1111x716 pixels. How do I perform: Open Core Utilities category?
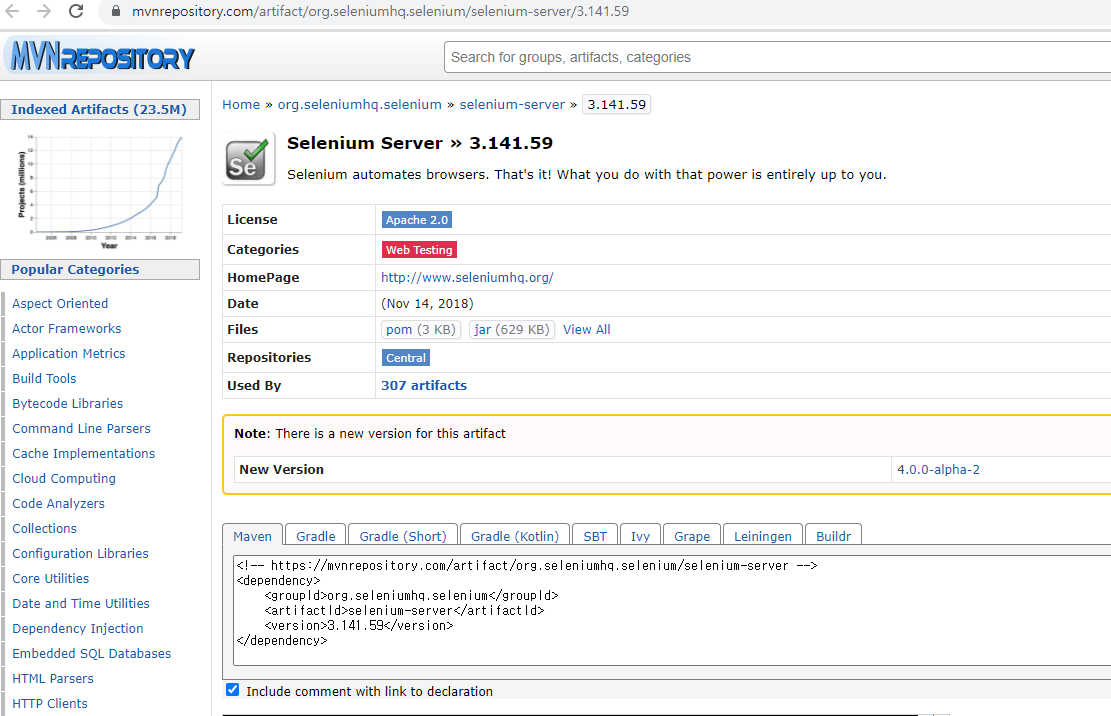50,579
